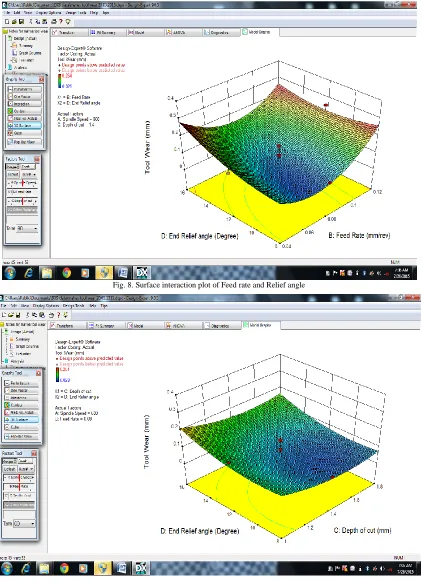Switch Factors Tool to Sheet in depth of cut window
Viewport: 422px width, 583px height.
(25, 461)
